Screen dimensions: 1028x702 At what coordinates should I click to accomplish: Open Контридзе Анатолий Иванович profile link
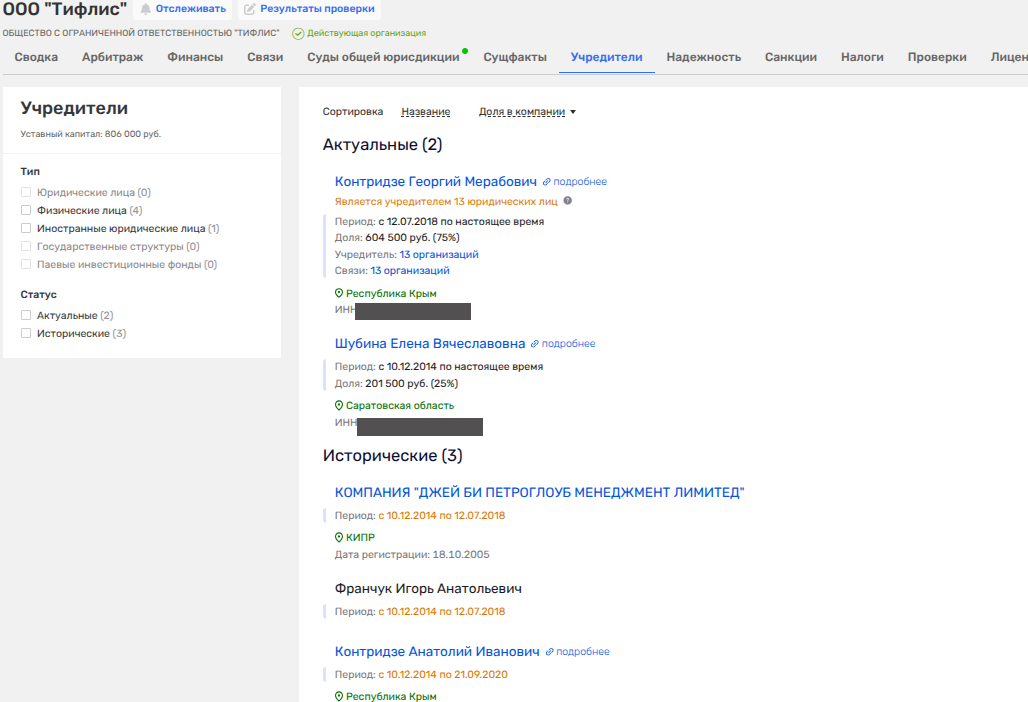[x=437, y=652]
